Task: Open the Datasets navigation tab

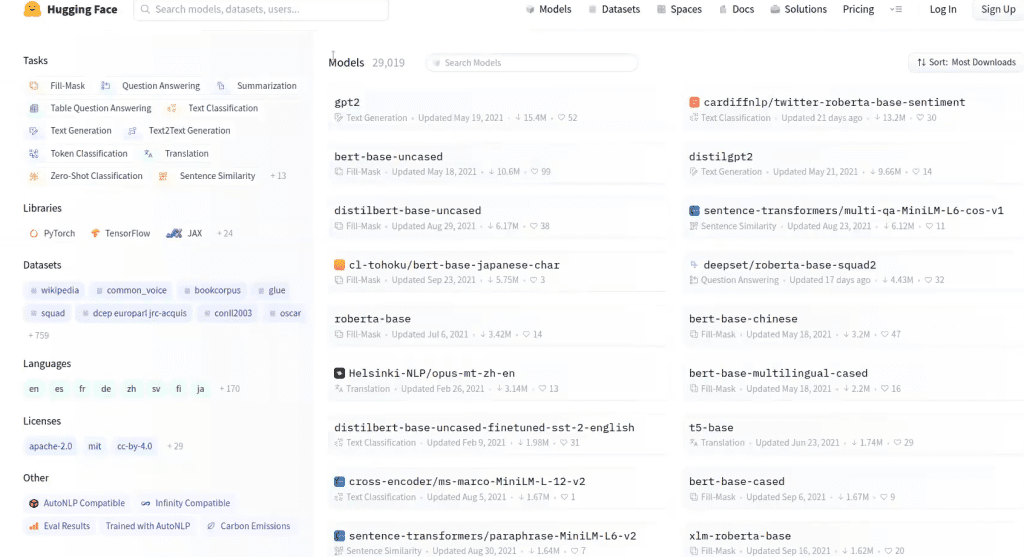Action: point(614,9)
